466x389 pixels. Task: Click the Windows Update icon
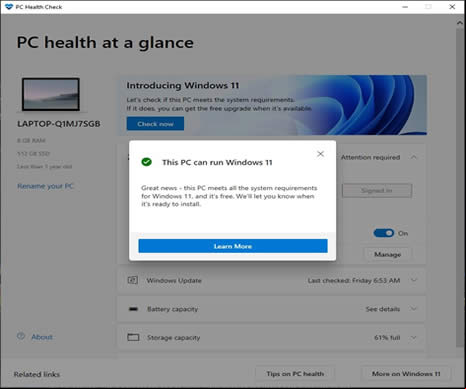pos(133,280)
